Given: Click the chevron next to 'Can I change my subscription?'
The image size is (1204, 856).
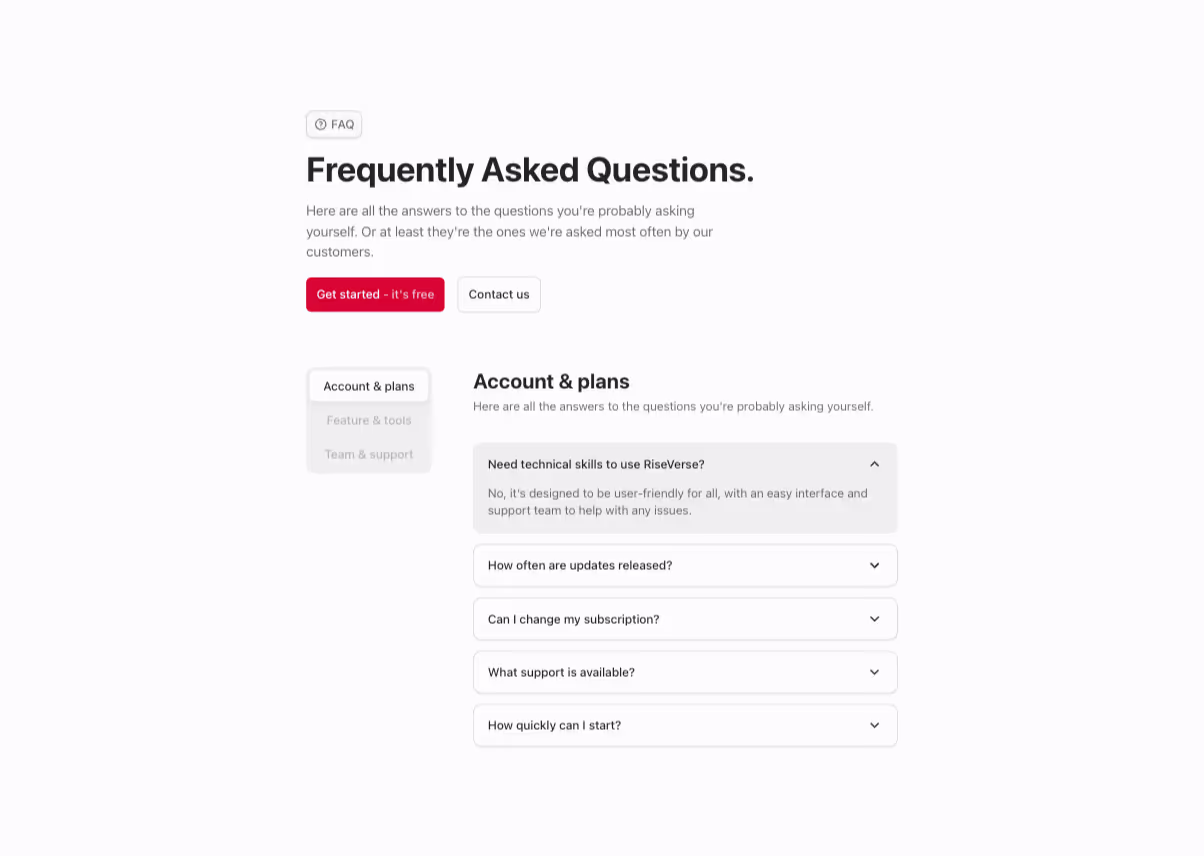Looking at the screenshot, I should click(x=873, y=619).
